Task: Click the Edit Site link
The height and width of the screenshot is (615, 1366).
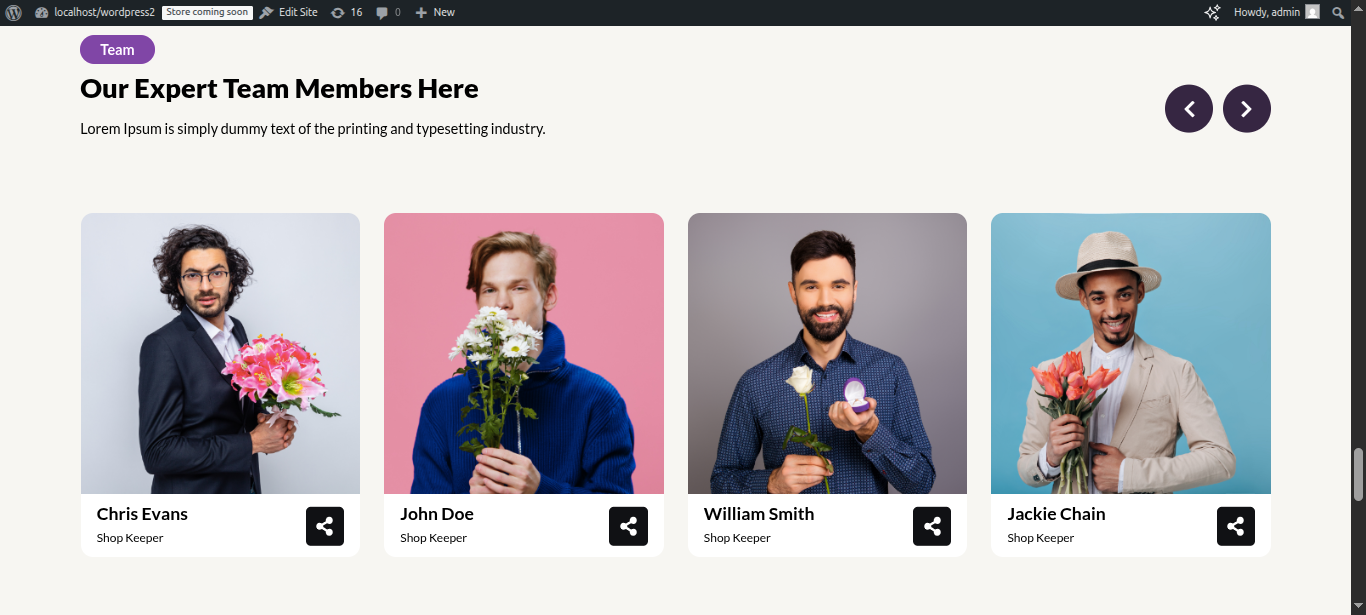Action: click(x=288, y=12)
